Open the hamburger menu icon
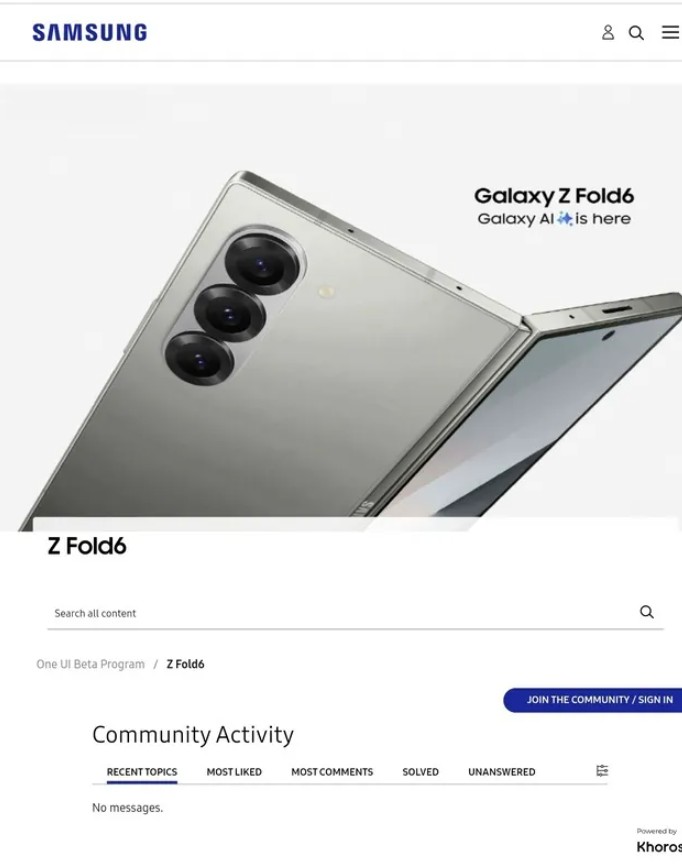This screenshot has width=682, height=867. point(670,32)
